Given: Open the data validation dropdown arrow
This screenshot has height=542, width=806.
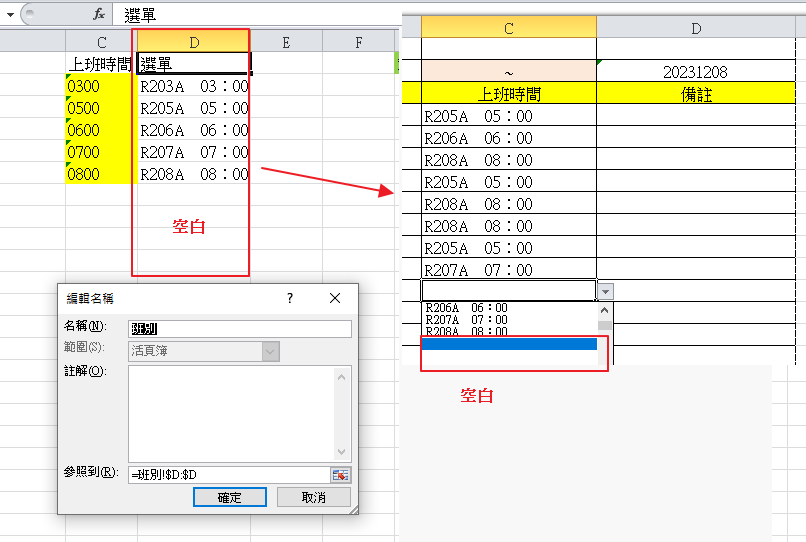Looking at the screenshot, I should 606,292.
